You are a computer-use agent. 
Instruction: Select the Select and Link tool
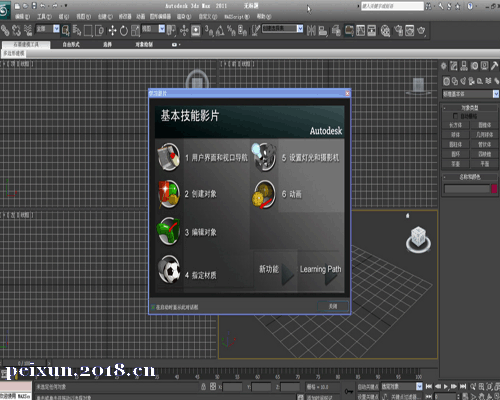(5, 31)
